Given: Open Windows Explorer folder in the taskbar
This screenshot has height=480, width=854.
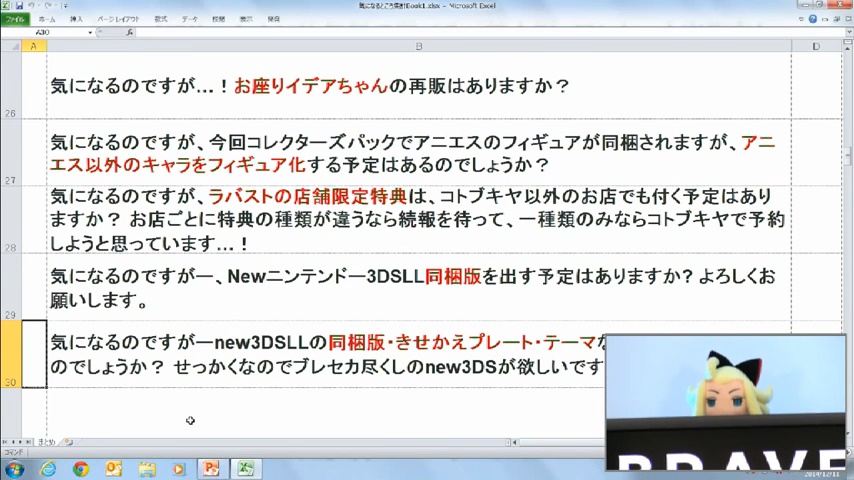Looking at the screenshot, I should 147,469.
